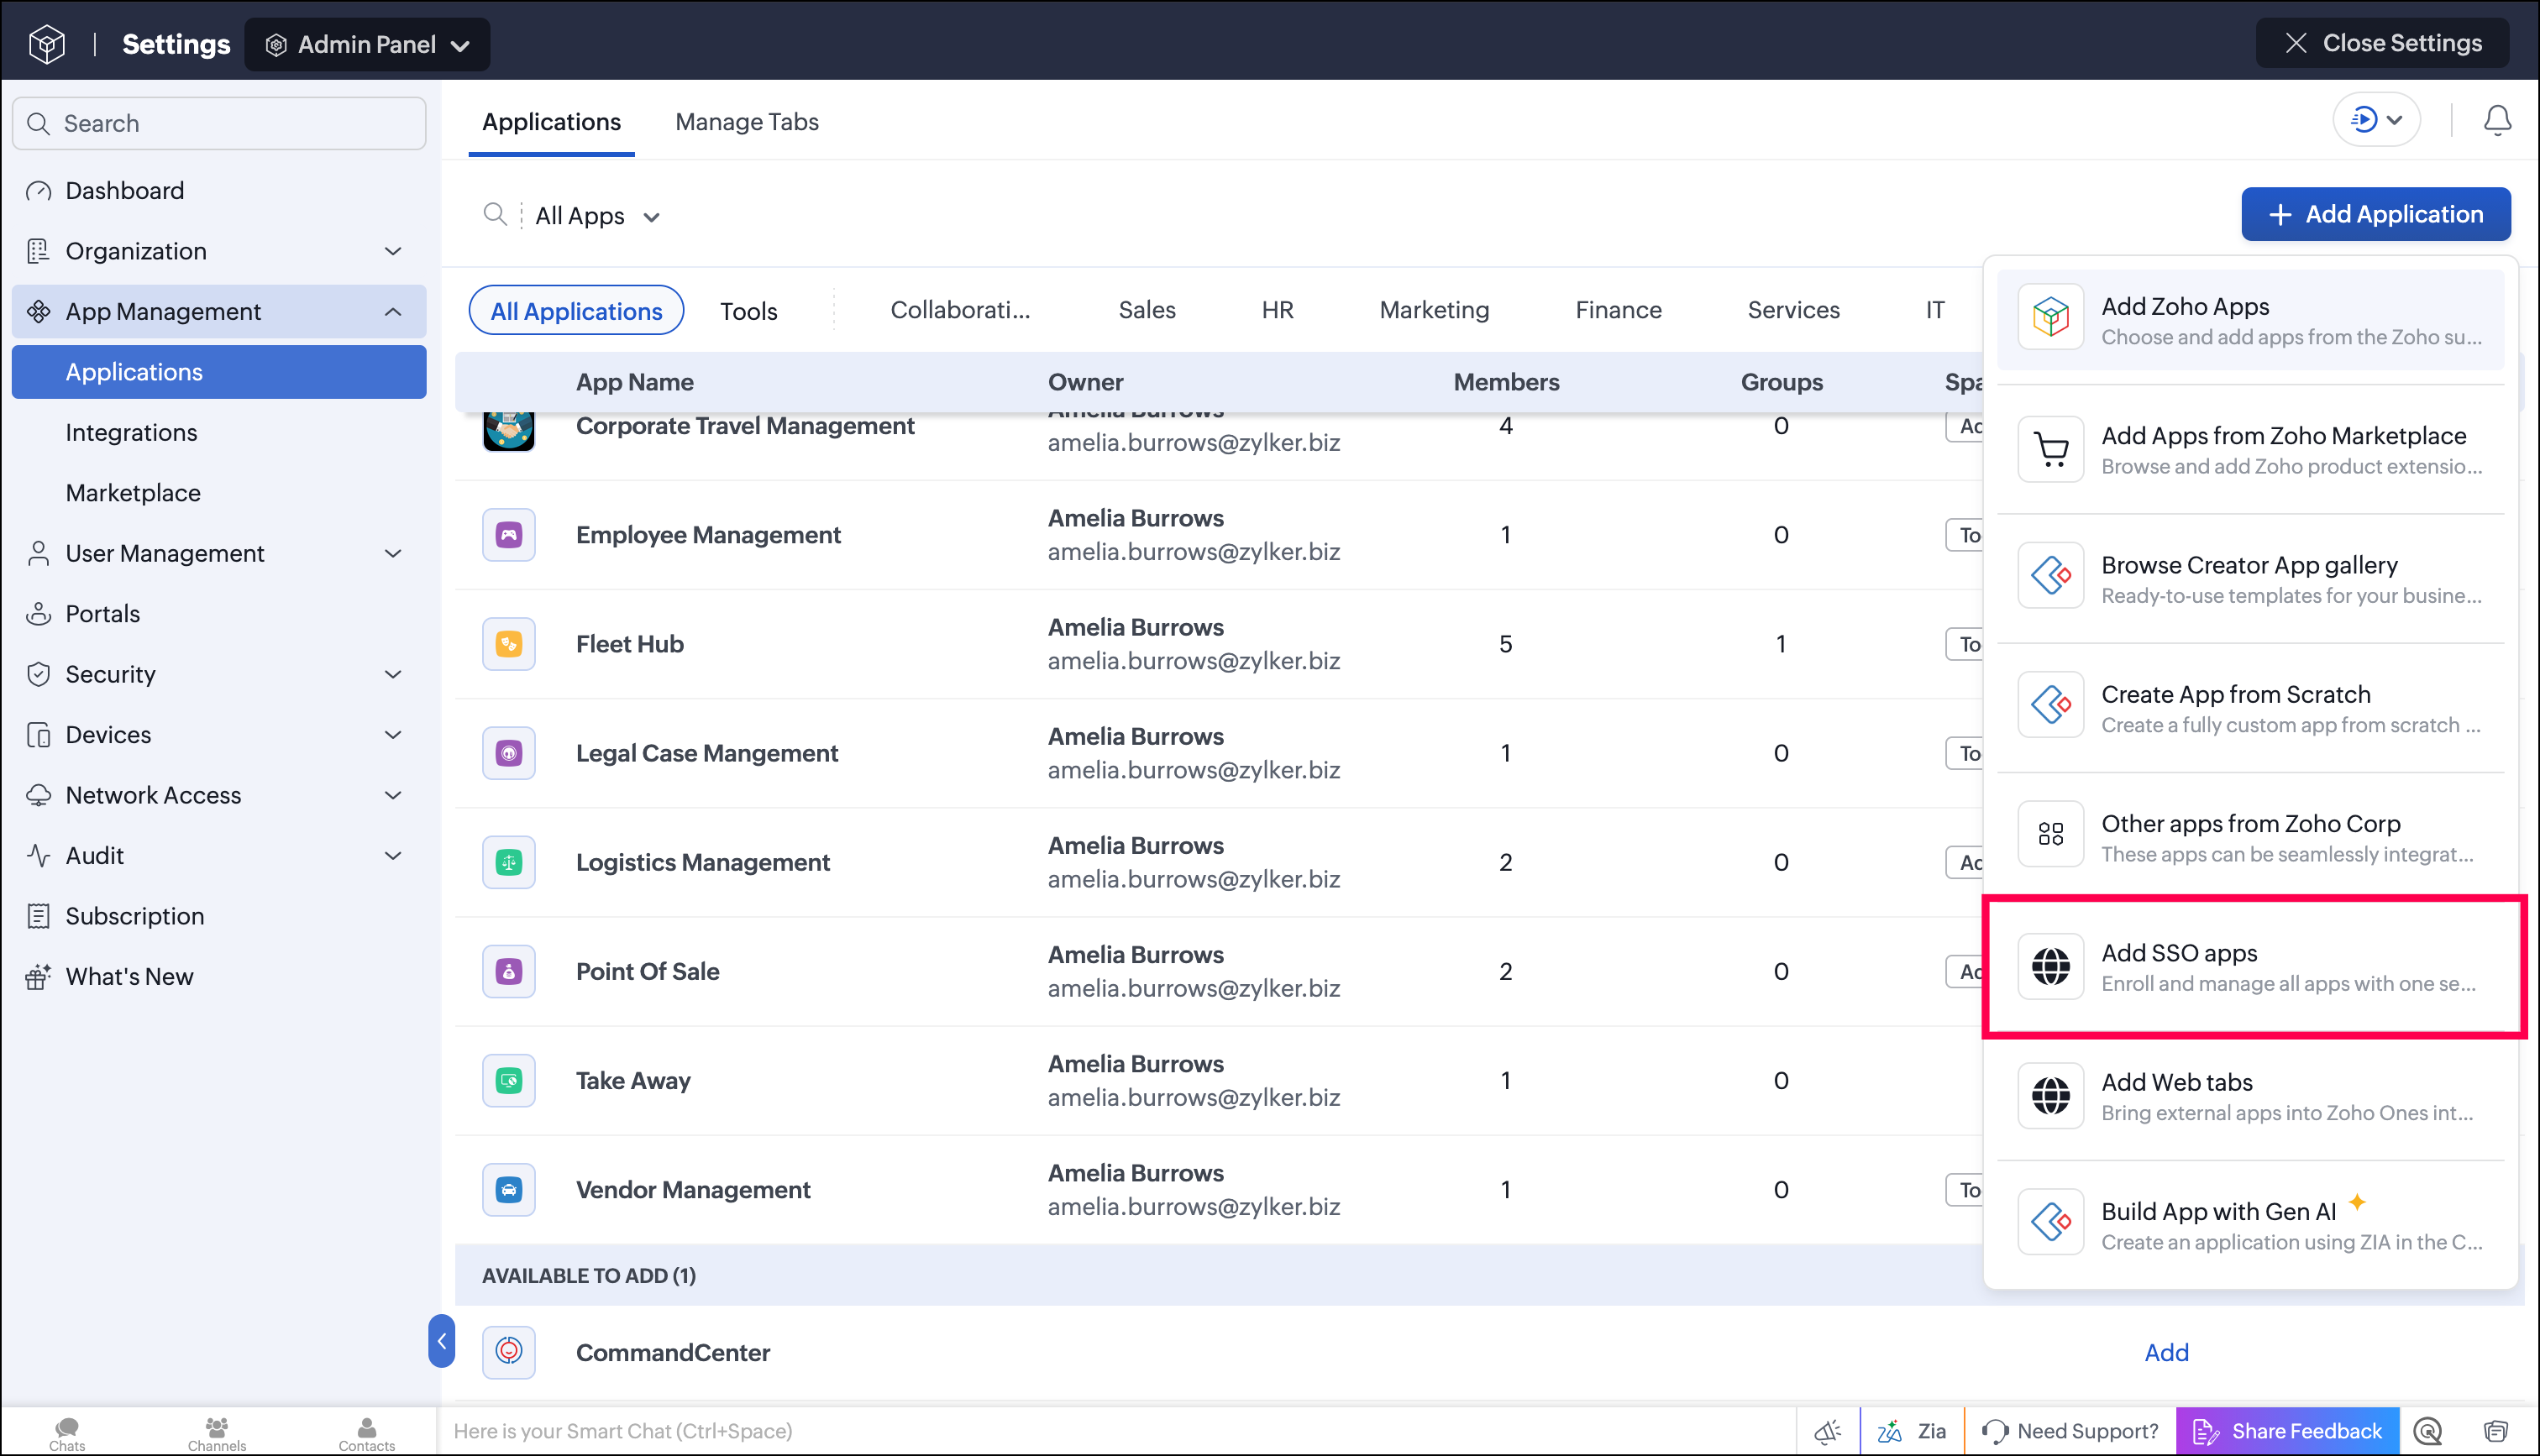Click the announcements megaphone icon
The width and height of the screenshot is (2540, 1456).
[1827, 1431]
